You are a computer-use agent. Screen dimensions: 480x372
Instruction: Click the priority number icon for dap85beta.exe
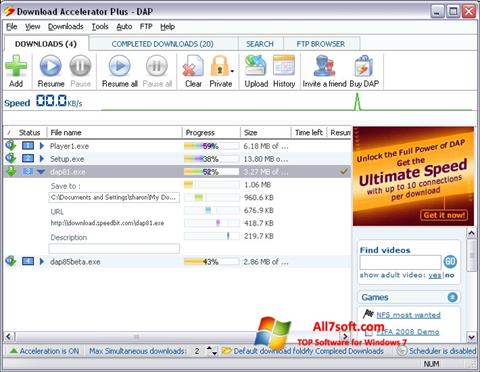[28, 261]
